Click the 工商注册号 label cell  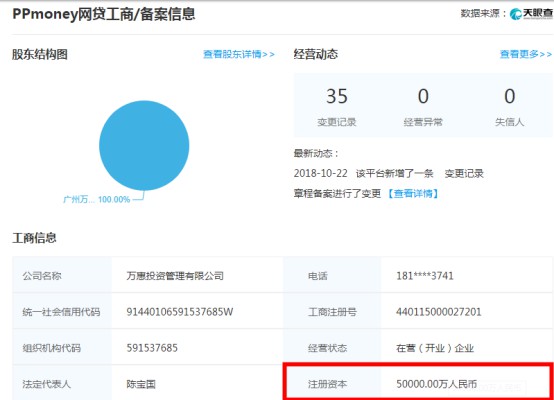(x=332, y=312)
